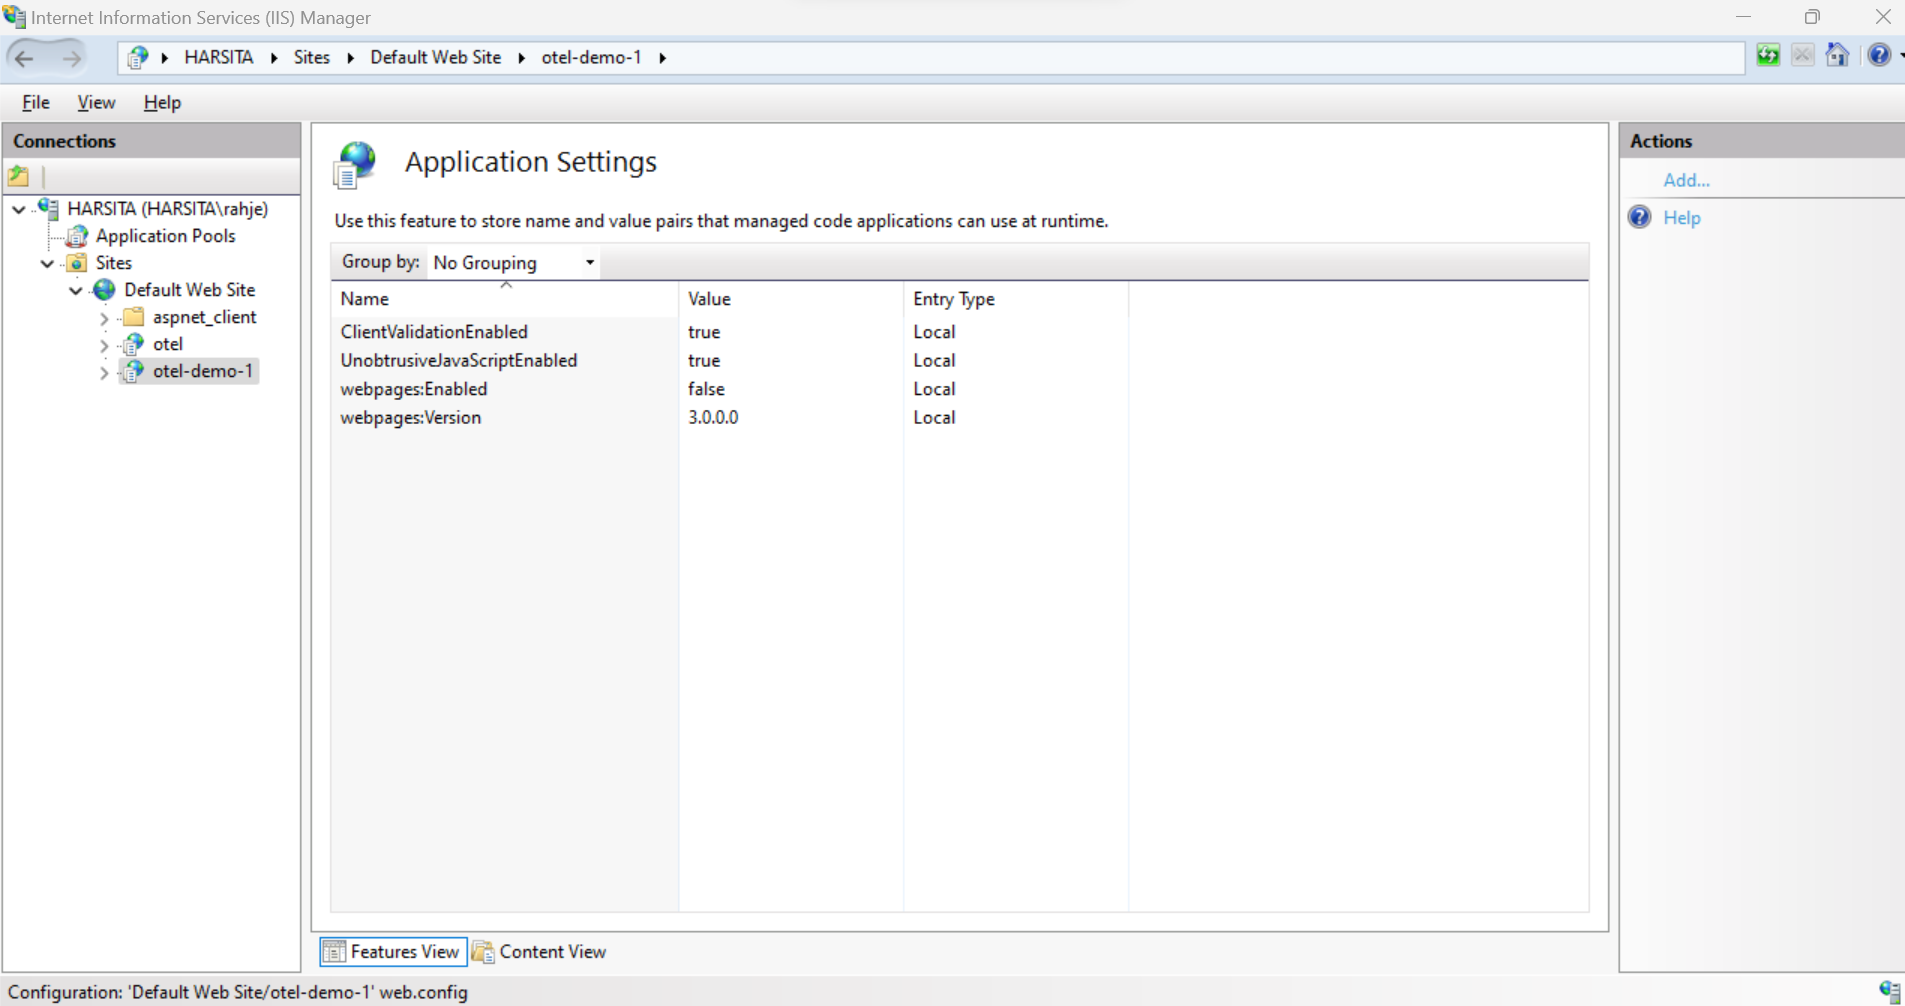Open the File menu
This screenshot has width=1905, height=1006.
[36, 102]
